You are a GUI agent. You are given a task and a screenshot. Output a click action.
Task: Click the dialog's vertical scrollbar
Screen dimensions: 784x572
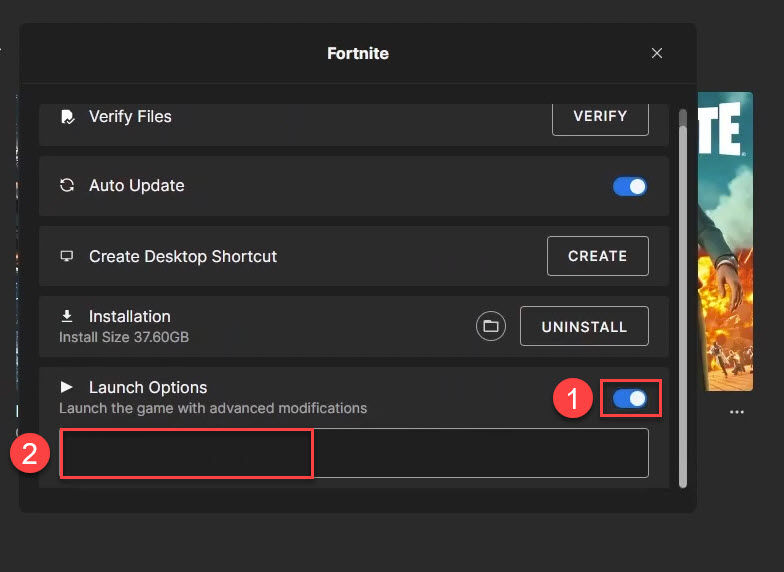683,300
